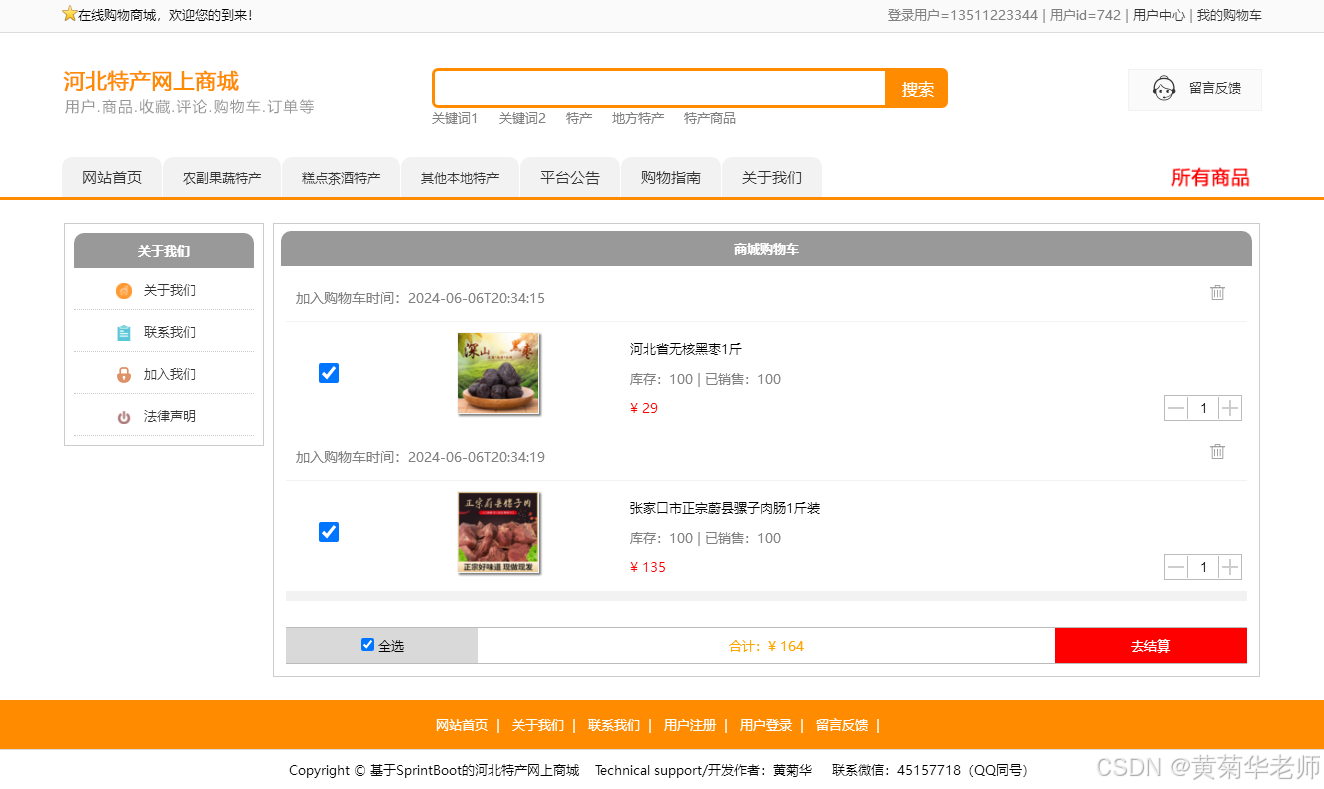
Task: Click the 关键词1 search suggestion
Action: pyautogui.click(x=455, y=118)
